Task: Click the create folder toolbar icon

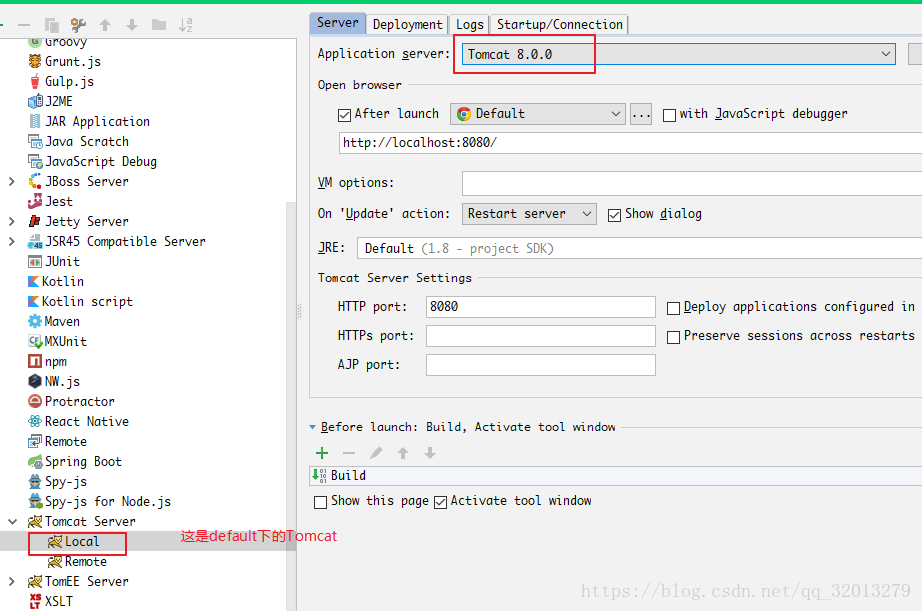Action: pyautogui.click(x=159, y=25)
